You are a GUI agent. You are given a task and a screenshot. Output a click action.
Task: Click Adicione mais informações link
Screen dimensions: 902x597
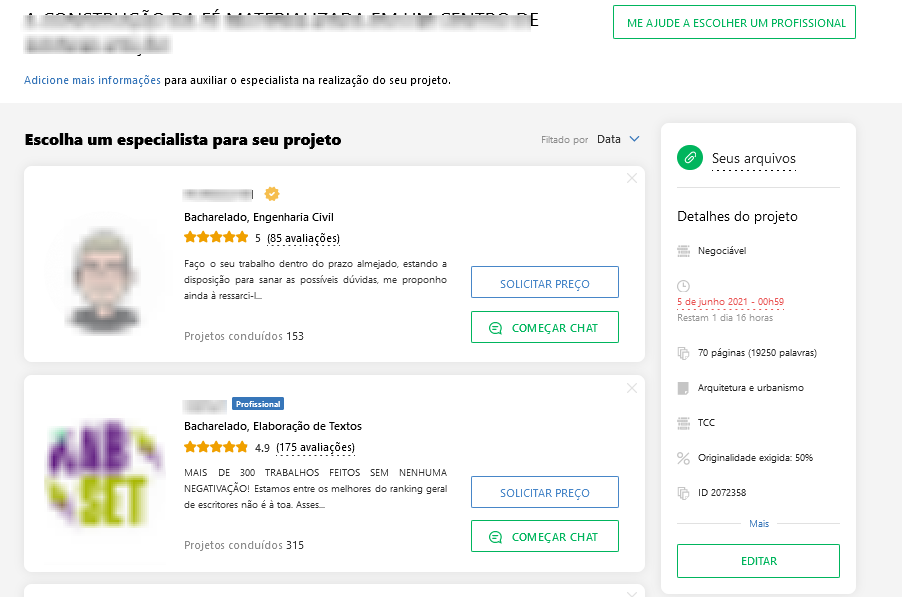(92, 80)
